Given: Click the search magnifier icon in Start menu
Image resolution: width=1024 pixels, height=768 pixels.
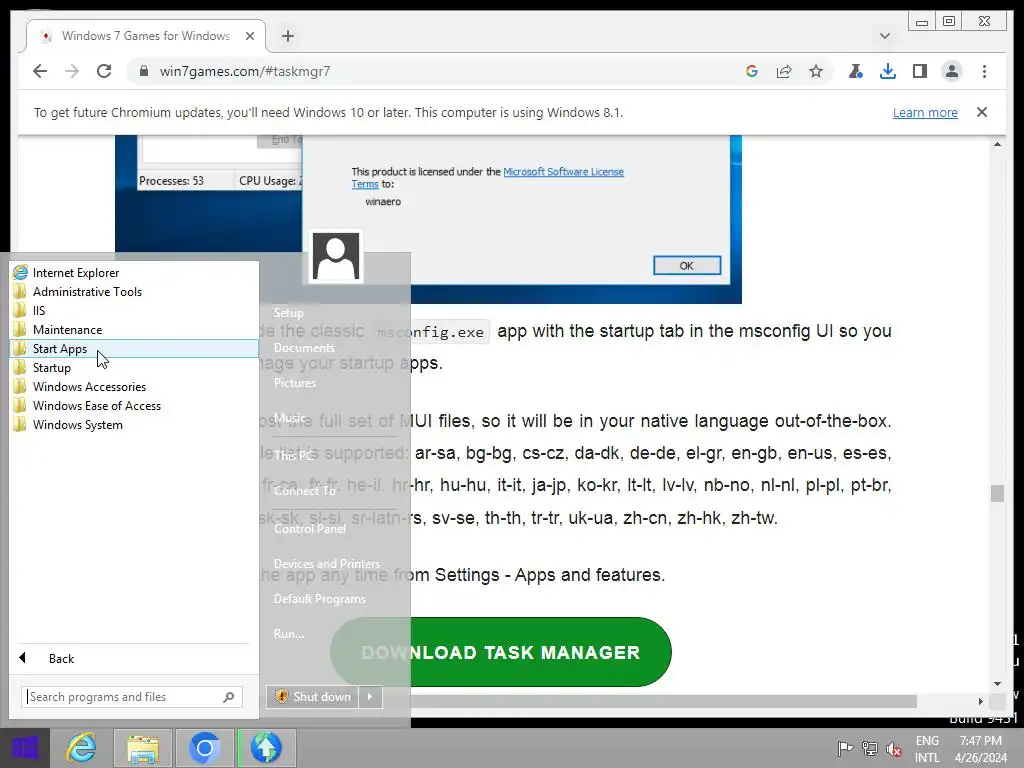Looking at the screenshot, I should click(229, 697).
